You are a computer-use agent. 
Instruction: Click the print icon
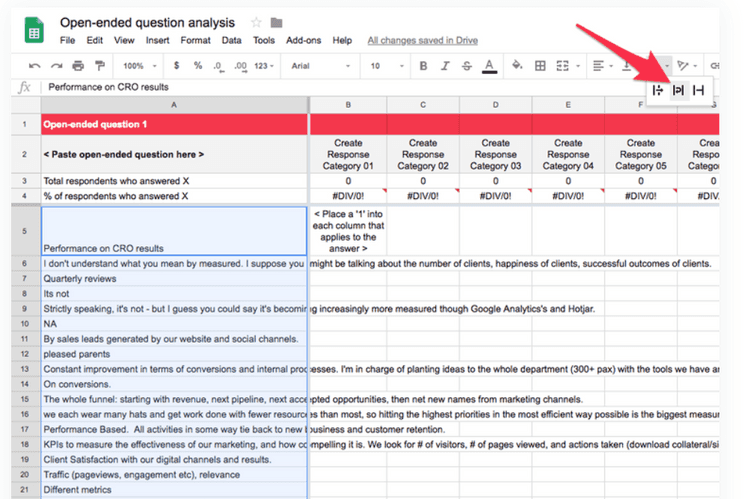click(x=77, y=66)
